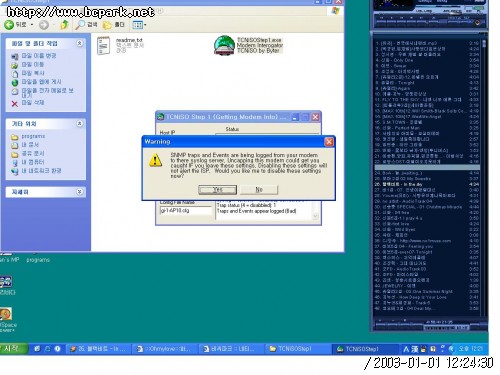Viewport: 500px width, 375px height.
Task: Click the red X delete file icon
Action: [x=15, y=104]
